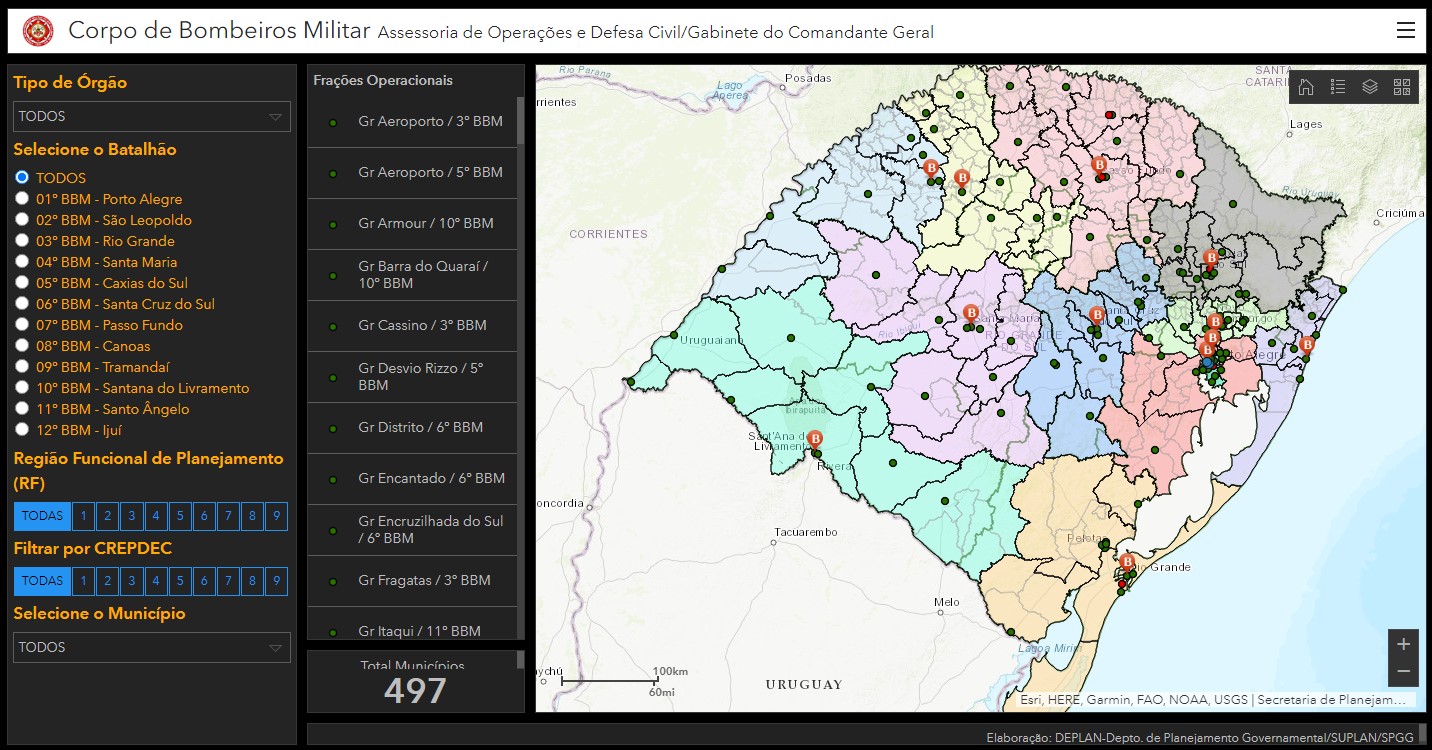The width and height of the screenshot is (1432, 750).
Task: Open the map layers icon
Action: pos(1370,87)
